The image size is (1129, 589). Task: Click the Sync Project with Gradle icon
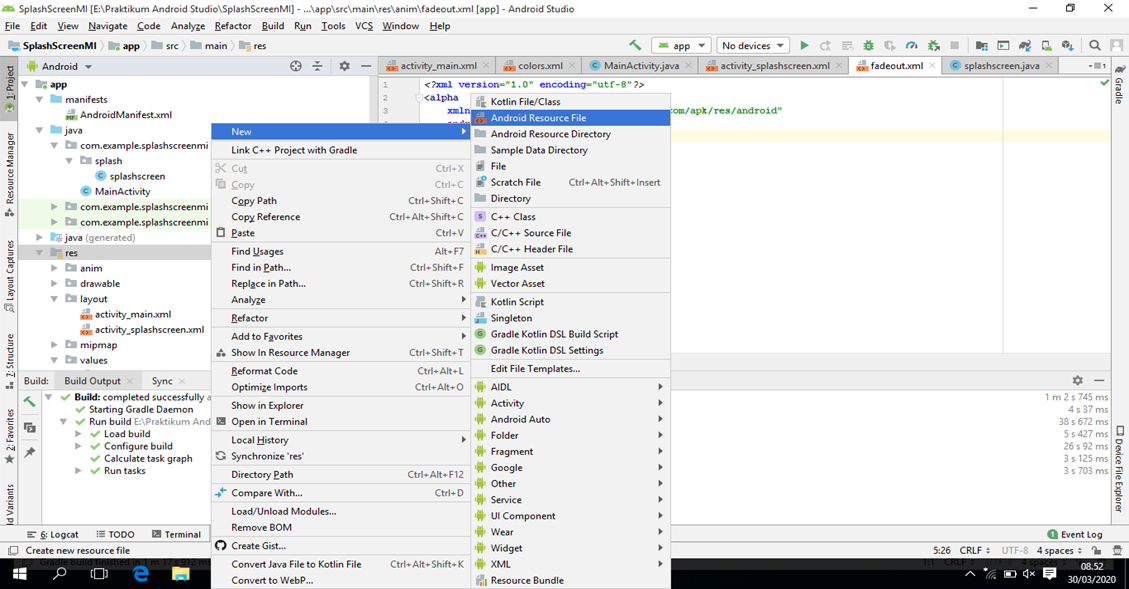1025,45
